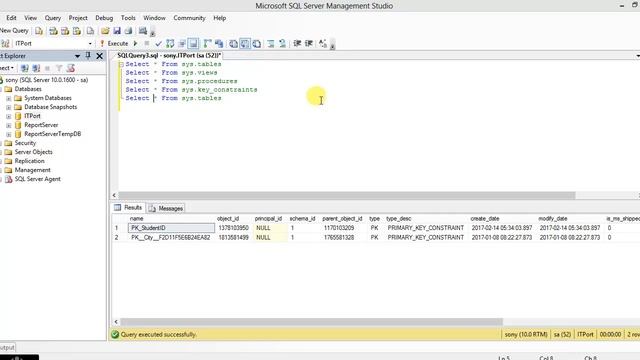This screenshot has width=640, height=360.
Task: Open Analysis Services XMLA Query
Action: (x=77, y=31)
